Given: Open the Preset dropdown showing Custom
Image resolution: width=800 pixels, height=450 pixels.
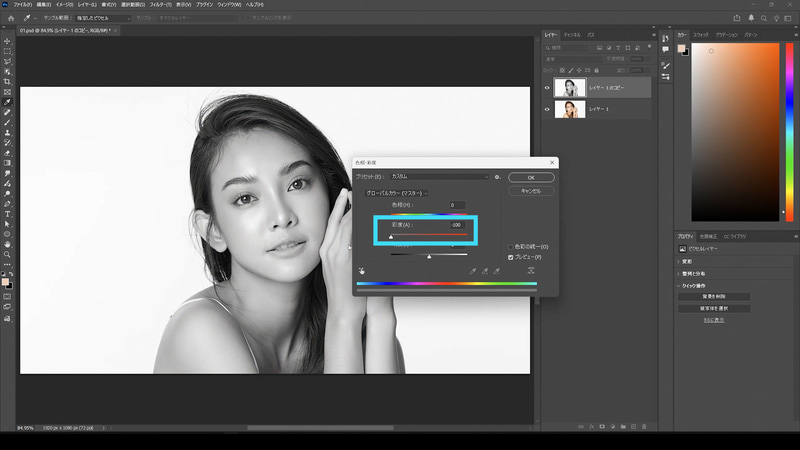Looking at the screenshot, I should (439, 177).
